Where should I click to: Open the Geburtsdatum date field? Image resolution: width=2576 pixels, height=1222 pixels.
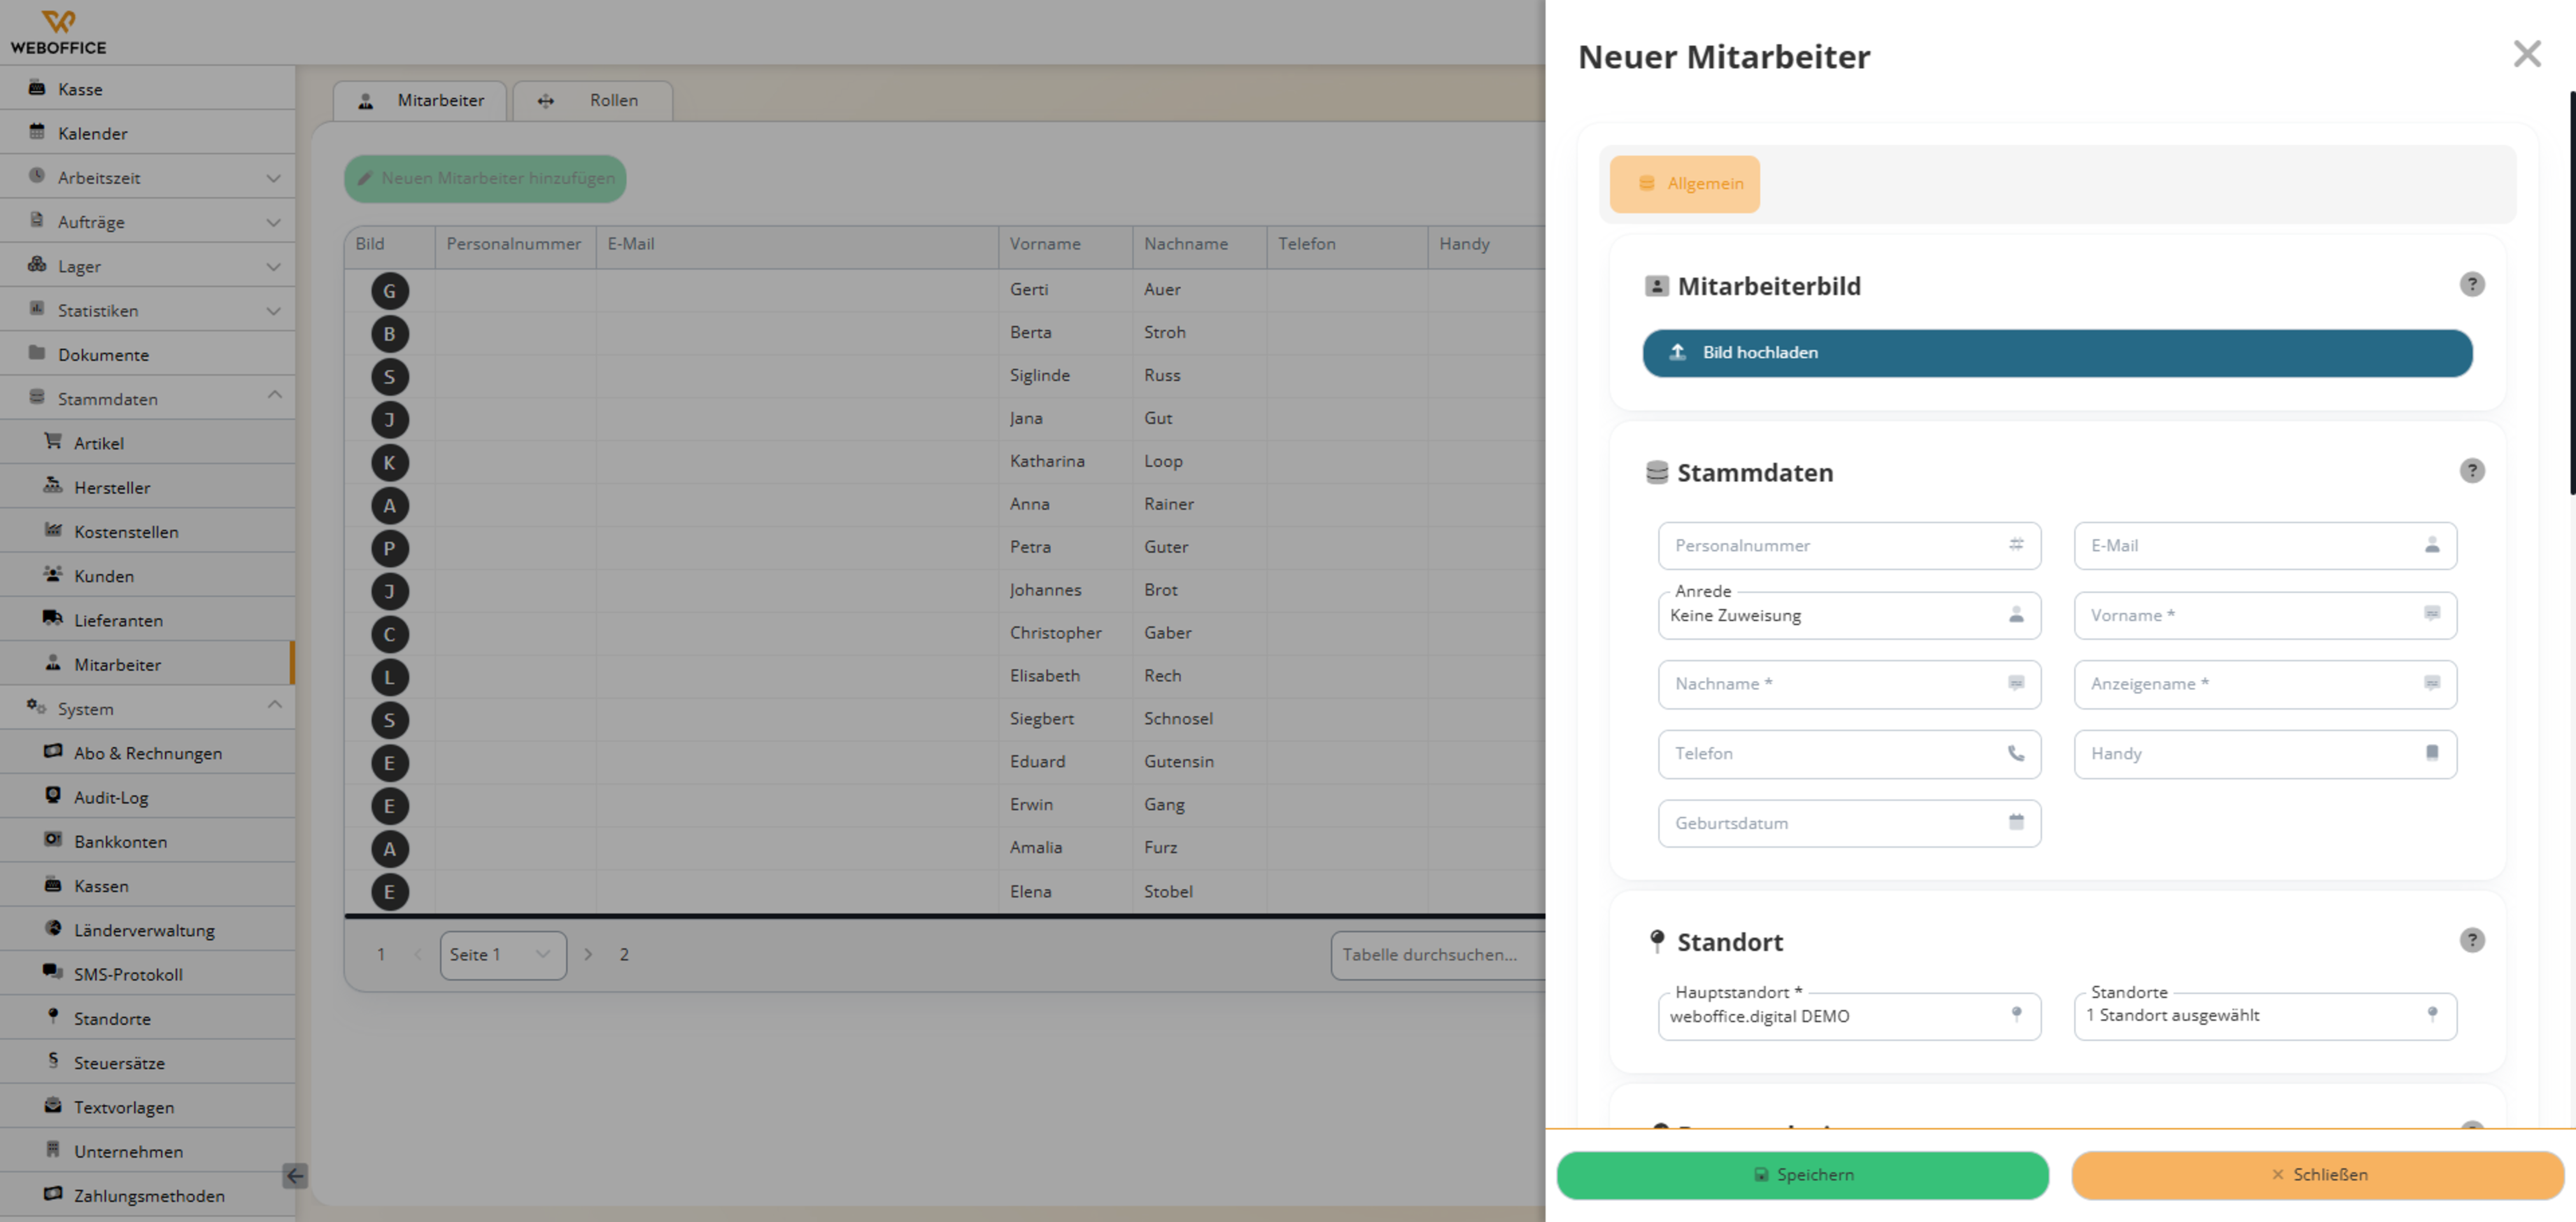(x=1849, y=823)
